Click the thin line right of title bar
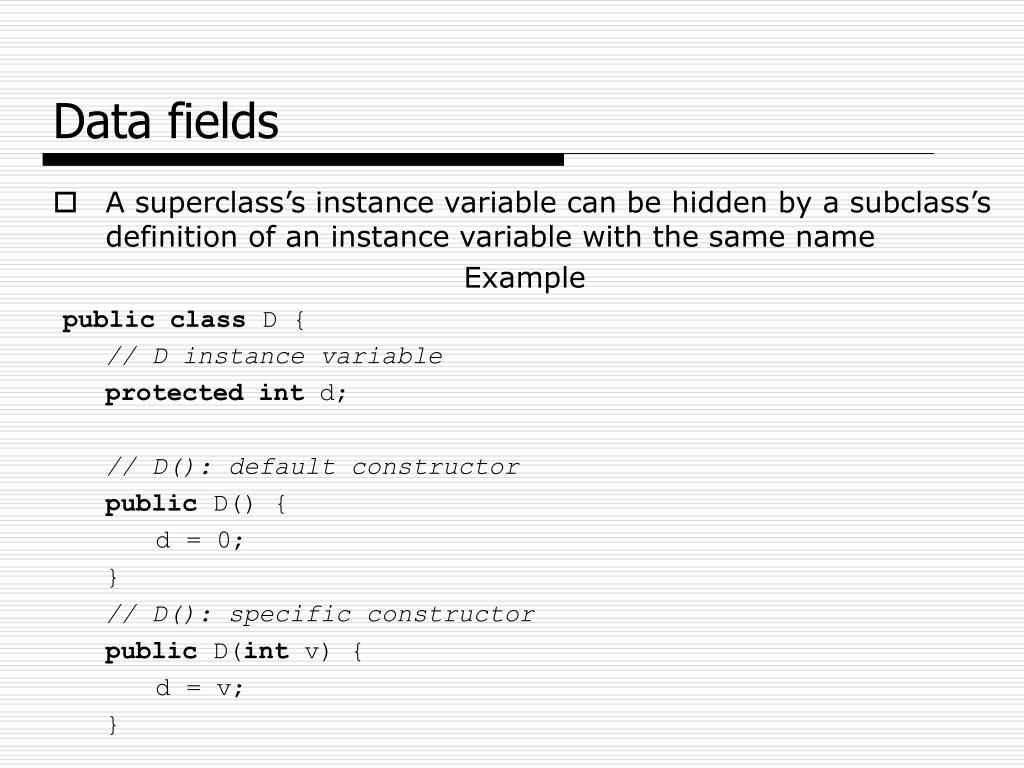Screen dimensions: 1024x768 click(x=749, y=154)
